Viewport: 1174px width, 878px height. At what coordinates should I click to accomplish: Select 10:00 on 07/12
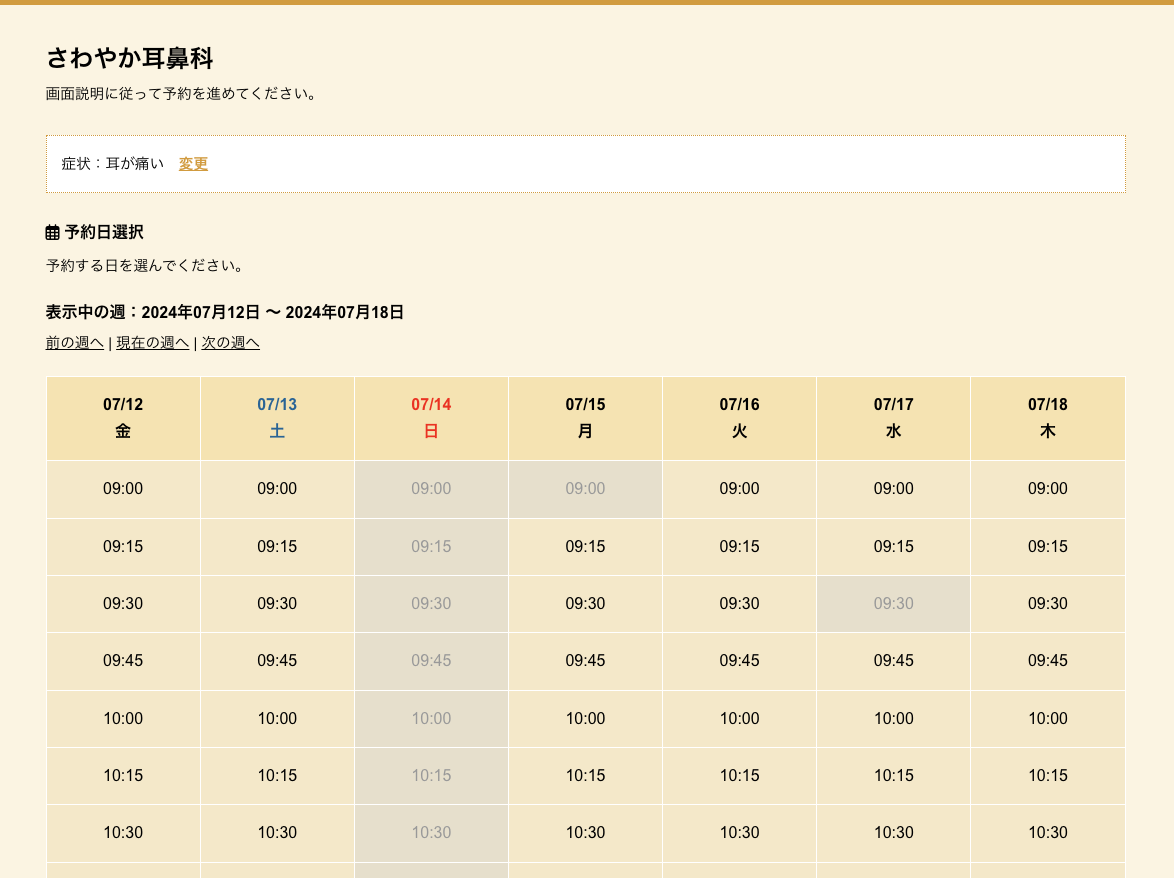[x=124, y=719]
